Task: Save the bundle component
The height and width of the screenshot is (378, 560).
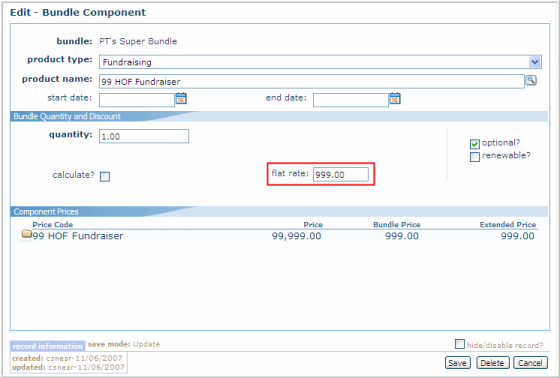Action: tap(458, 363)
